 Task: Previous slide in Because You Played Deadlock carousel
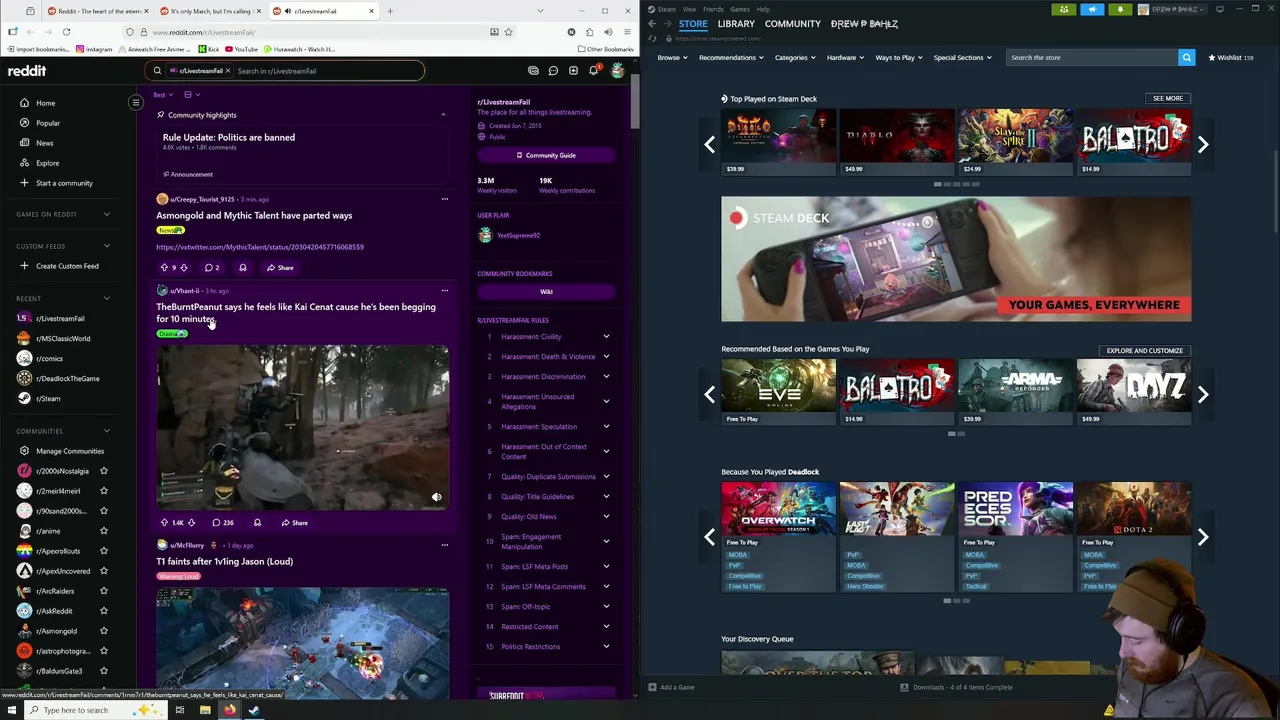[709, 537]
